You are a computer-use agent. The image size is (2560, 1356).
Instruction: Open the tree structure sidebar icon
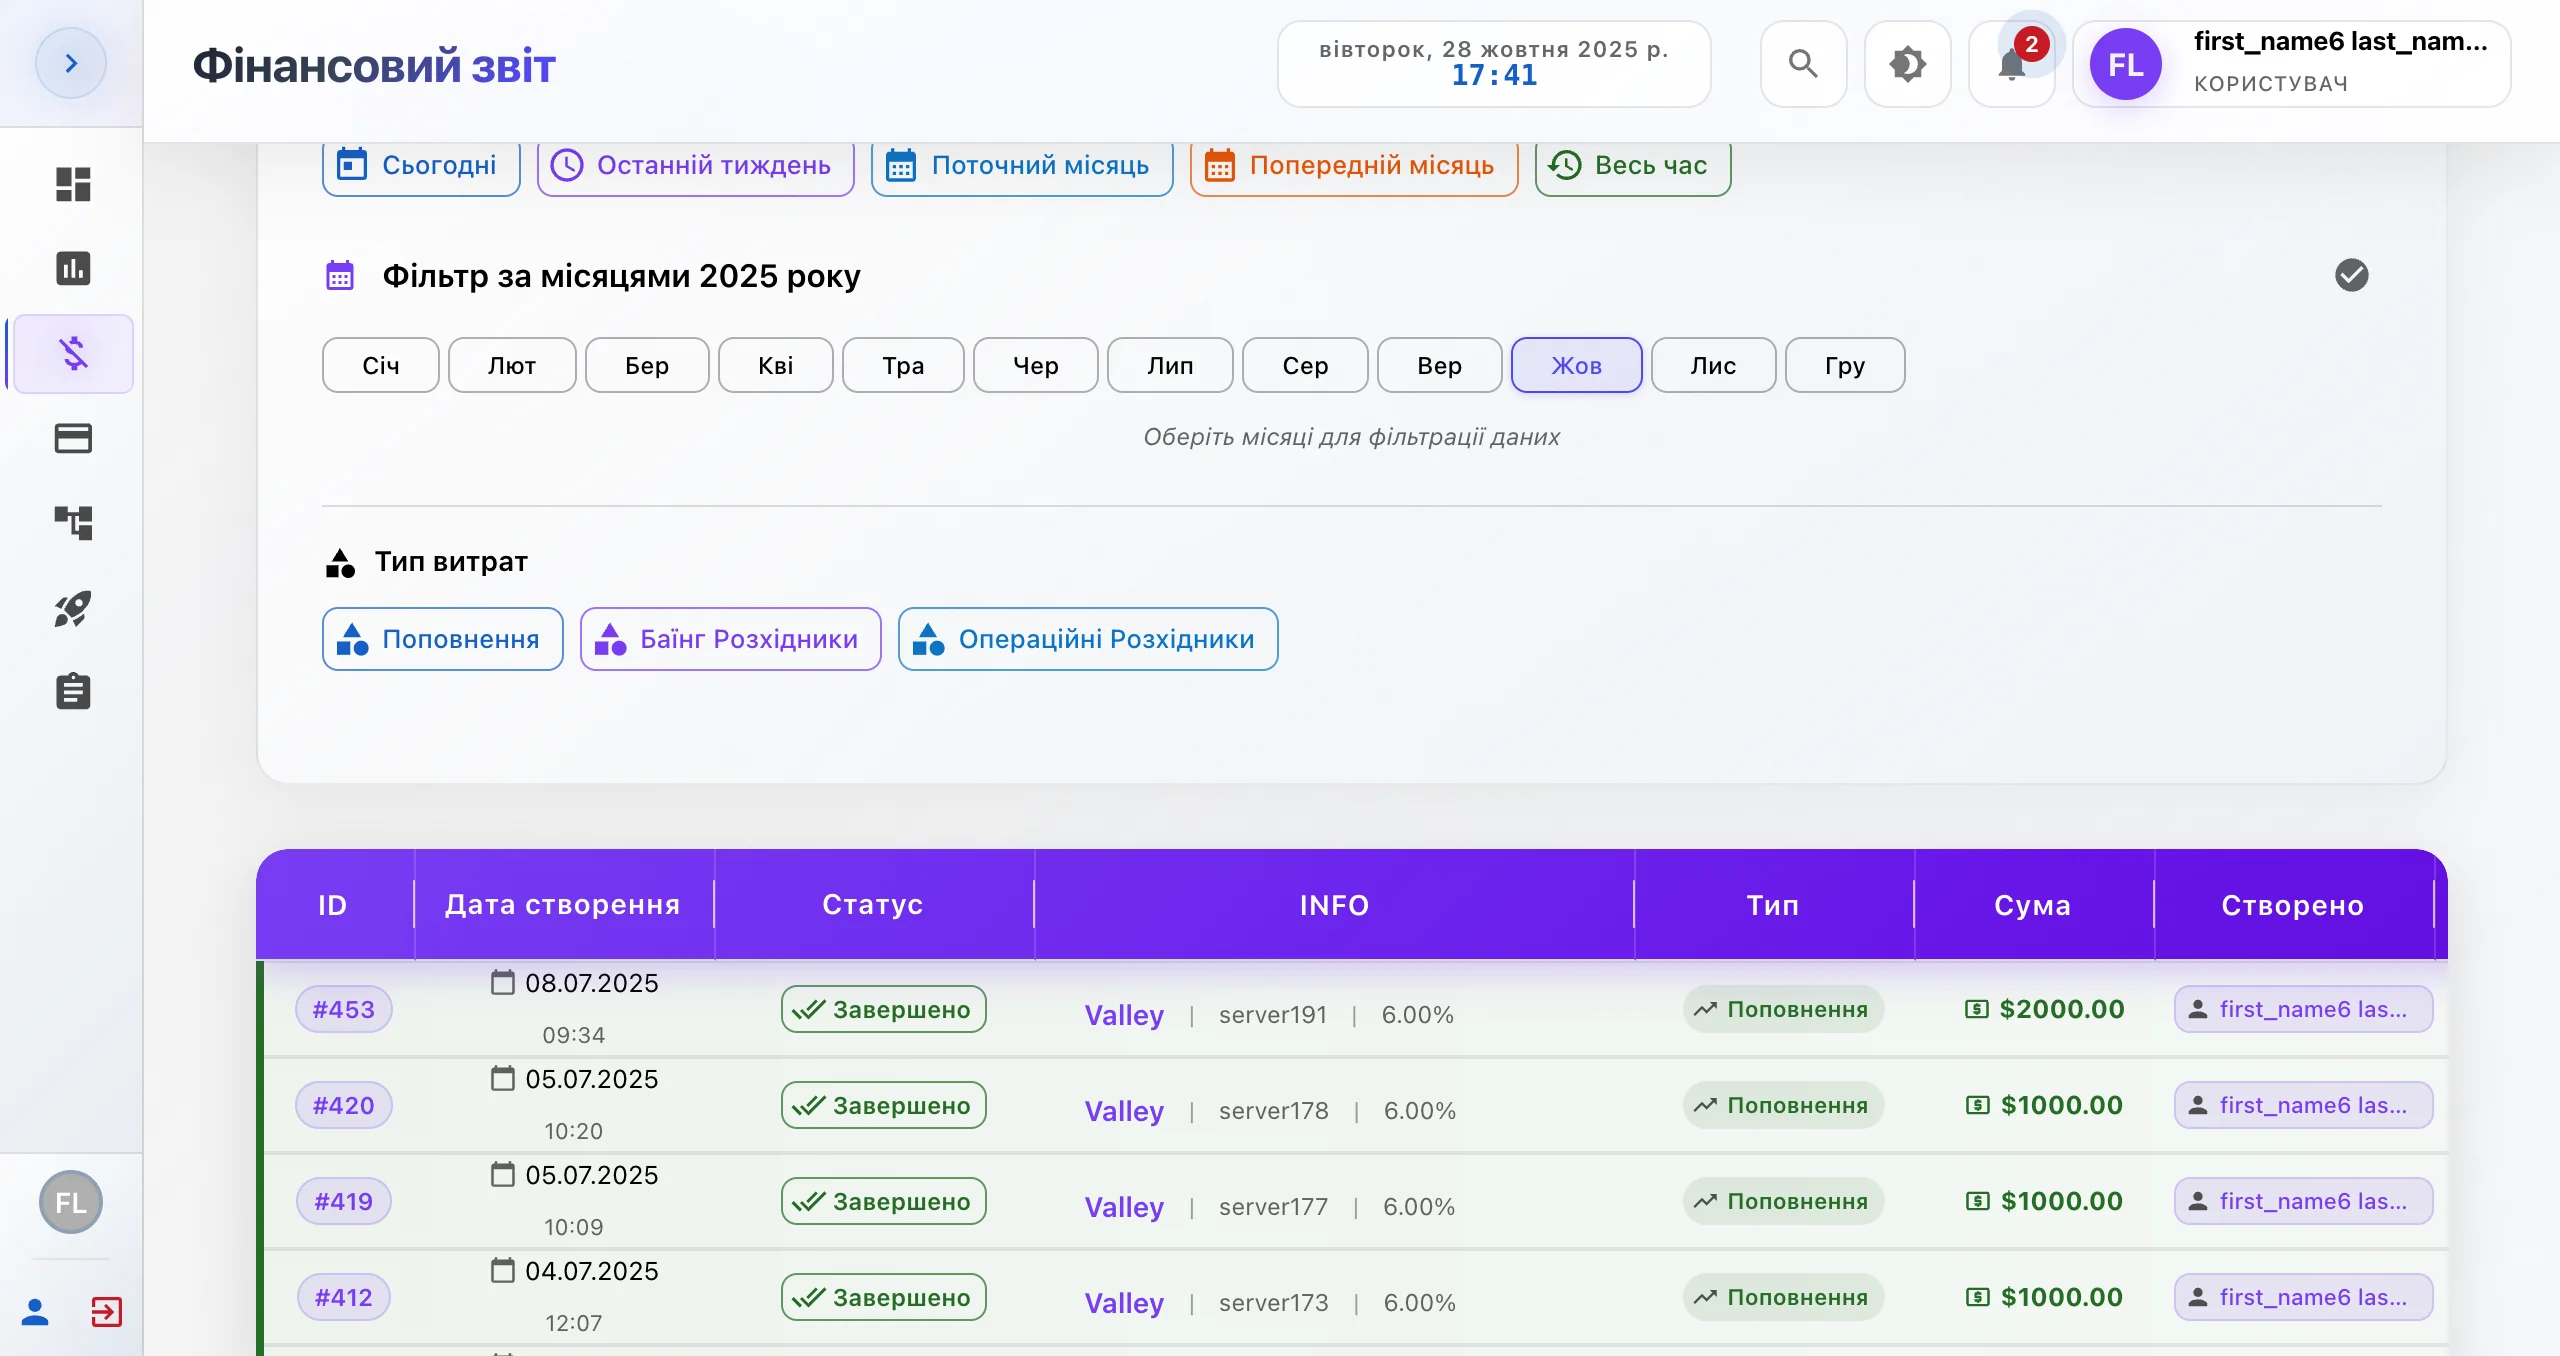coord(73,522)
